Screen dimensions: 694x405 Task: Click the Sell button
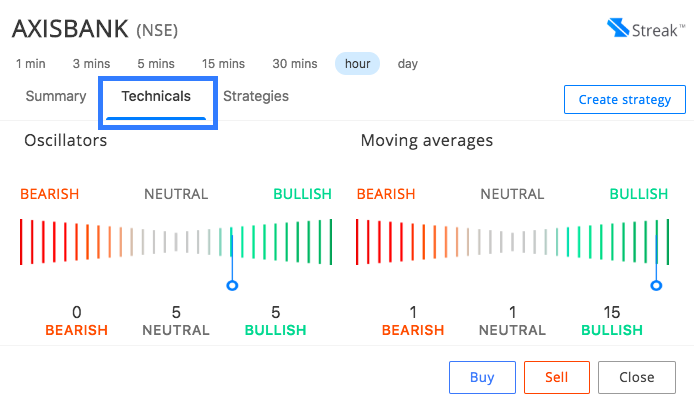pyautogui.click(x=556, y=377)
